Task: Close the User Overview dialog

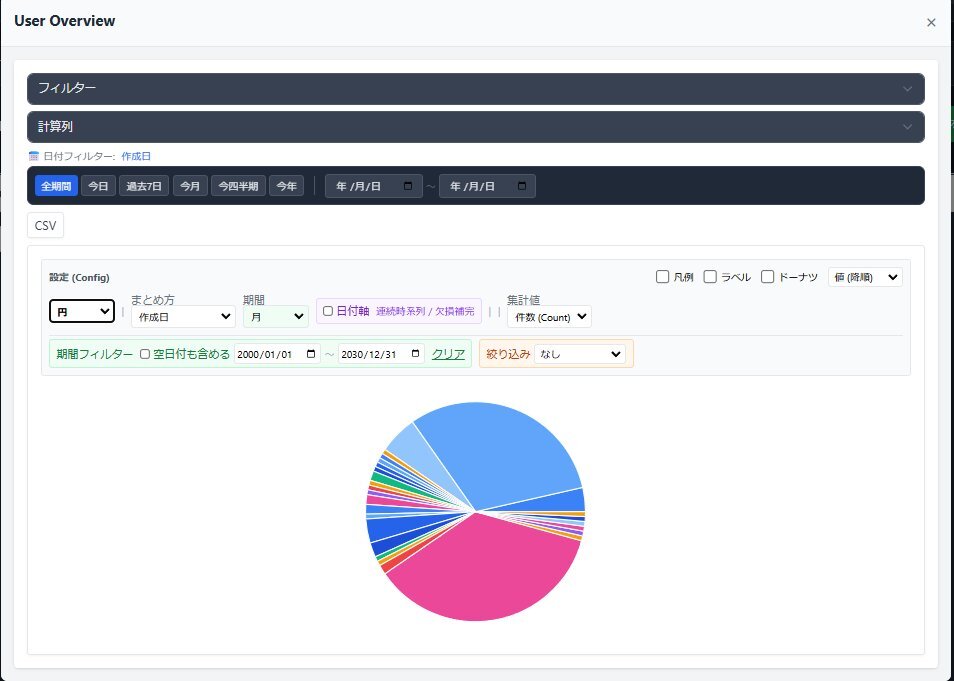Action: 931,22
